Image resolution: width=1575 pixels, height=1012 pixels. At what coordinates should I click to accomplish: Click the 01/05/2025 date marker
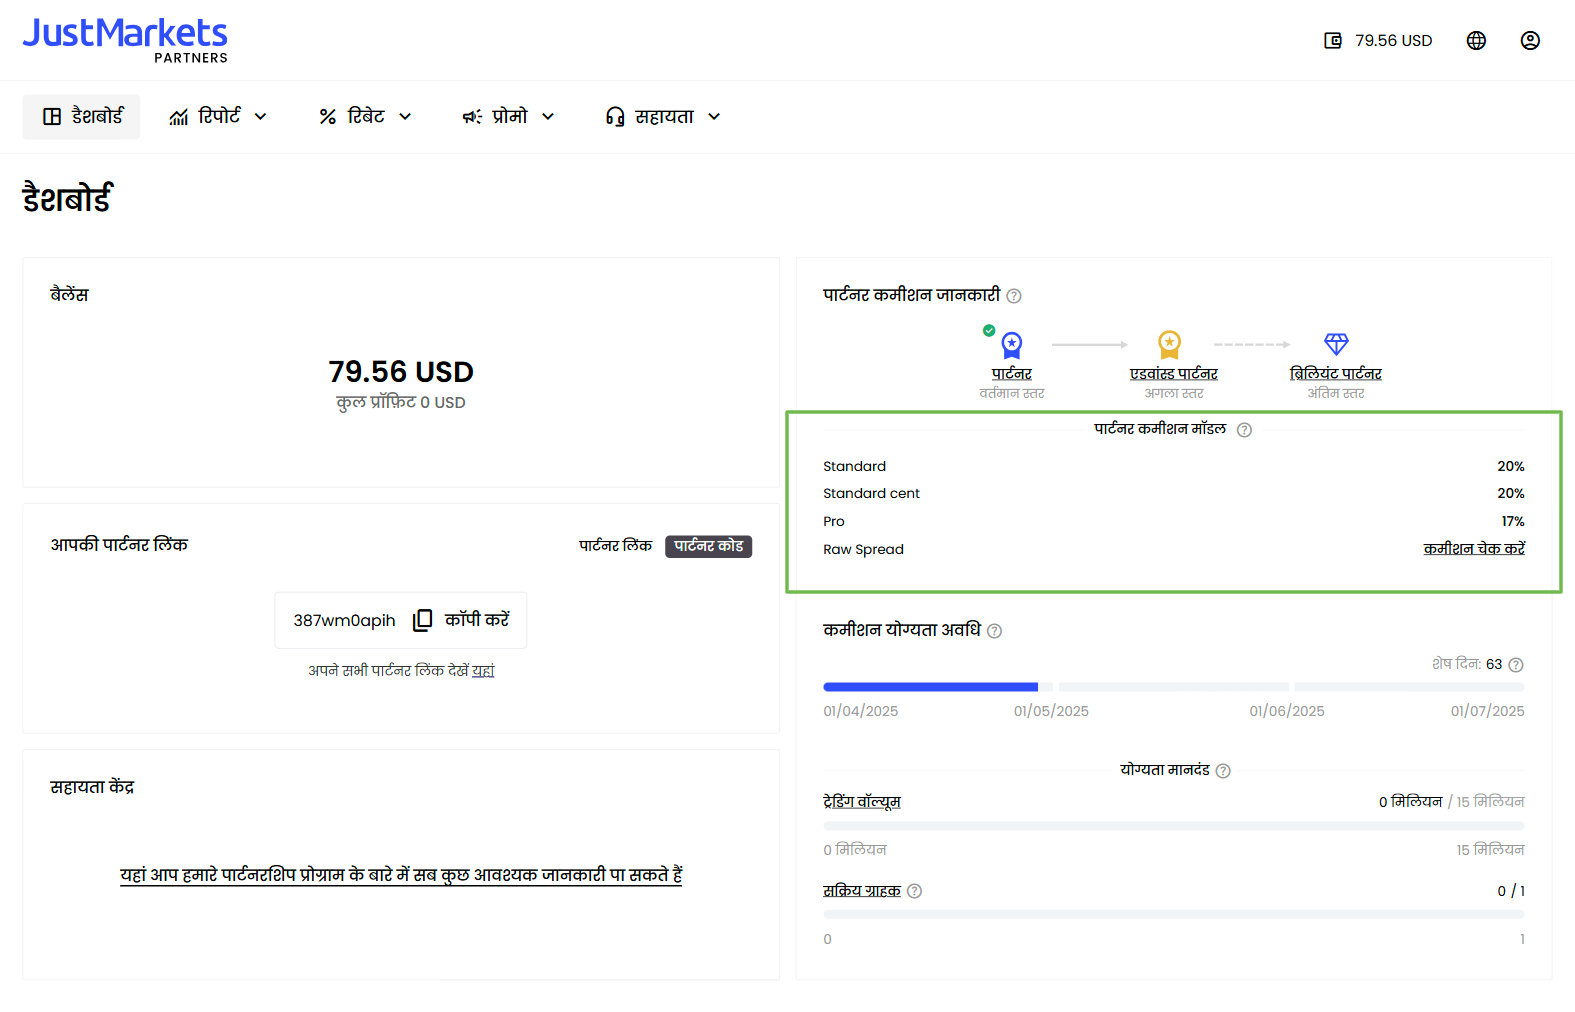(1051, 712)
